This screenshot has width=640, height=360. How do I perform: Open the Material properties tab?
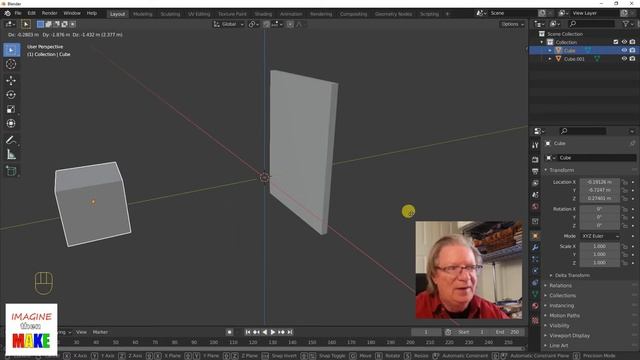(535, 306)
